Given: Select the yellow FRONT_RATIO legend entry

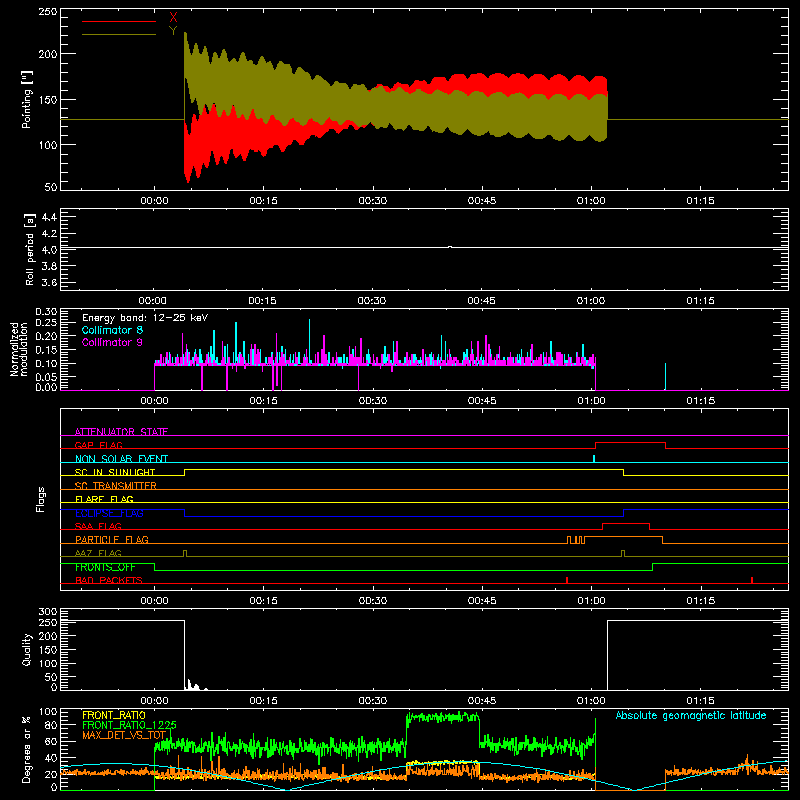Looking at the screenshot, I should tap(114, 715).
